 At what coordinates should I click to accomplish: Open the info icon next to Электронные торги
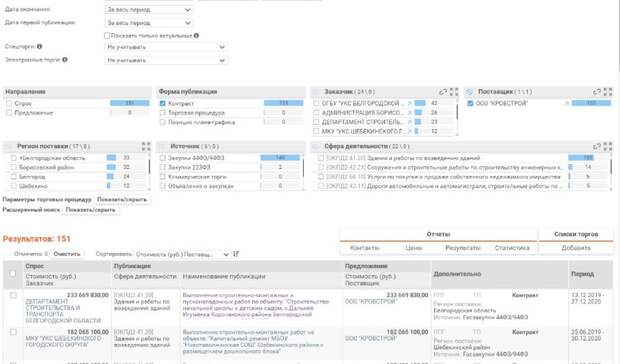coord(64,60)
